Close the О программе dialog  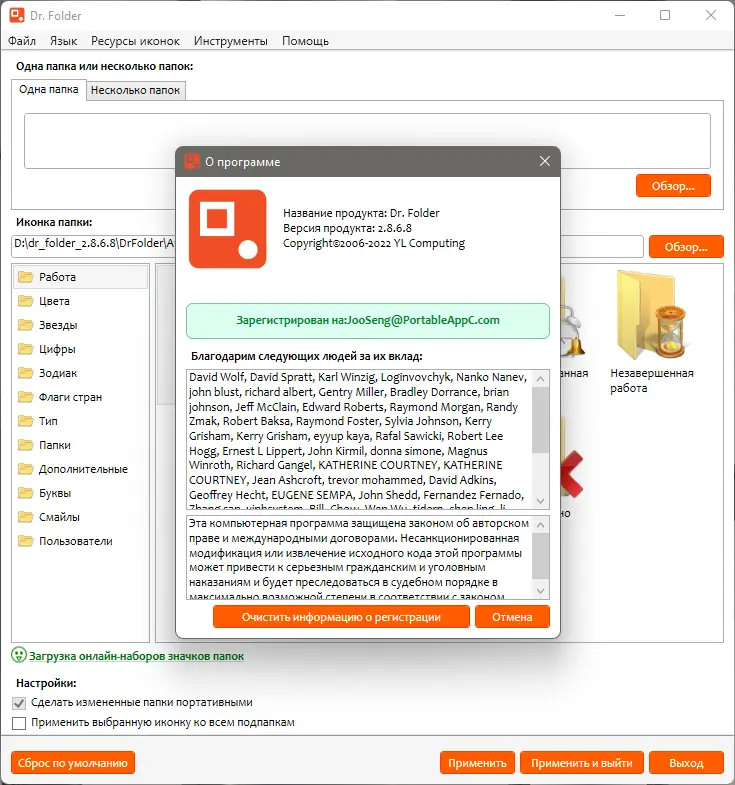coord(545,161)
